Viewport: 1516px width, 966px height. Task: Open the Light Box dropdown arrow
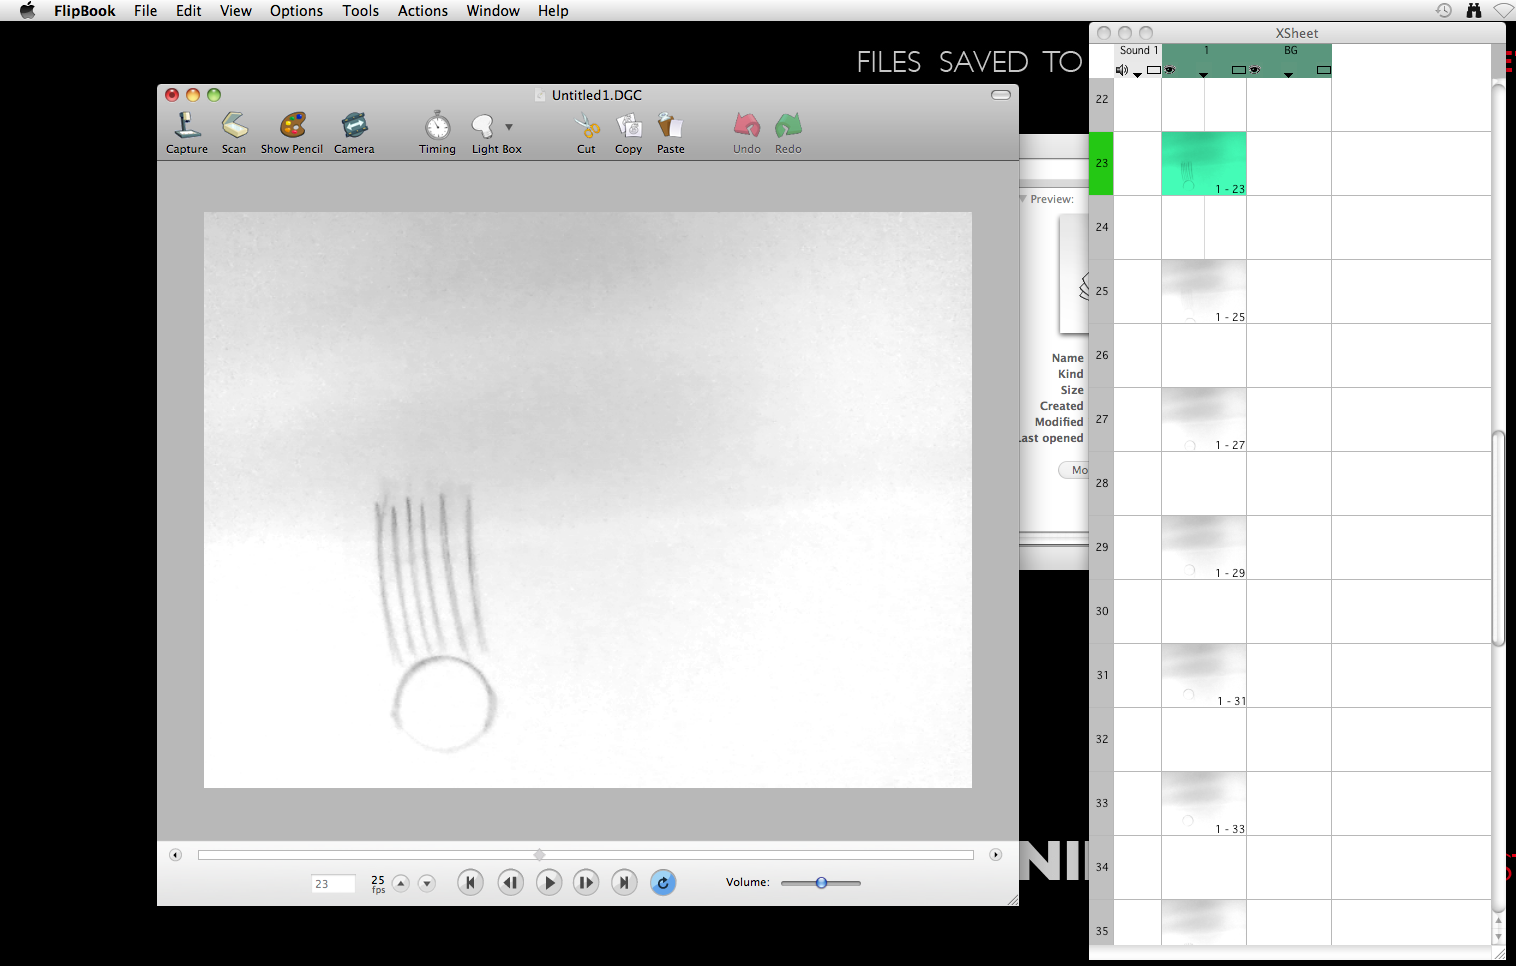point(509,127)
